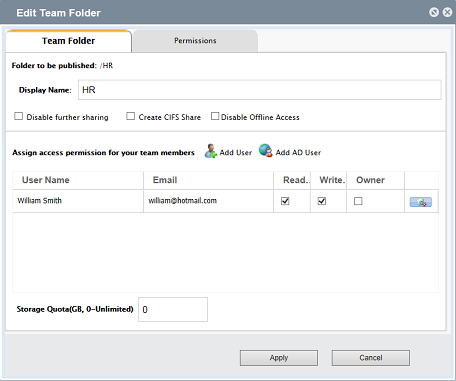
Task: Close the Edit Team Folder dialog
Action: pos(447,13)
